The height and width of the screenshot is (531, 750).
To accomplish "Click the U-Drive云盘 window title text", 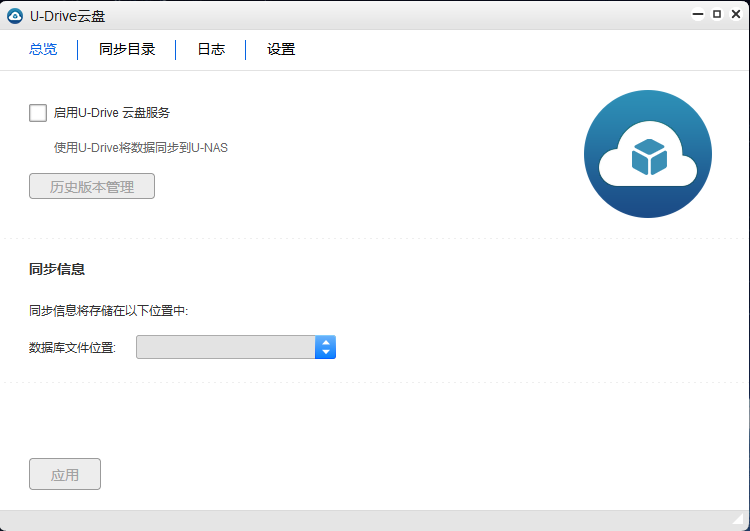I will 67,16.
